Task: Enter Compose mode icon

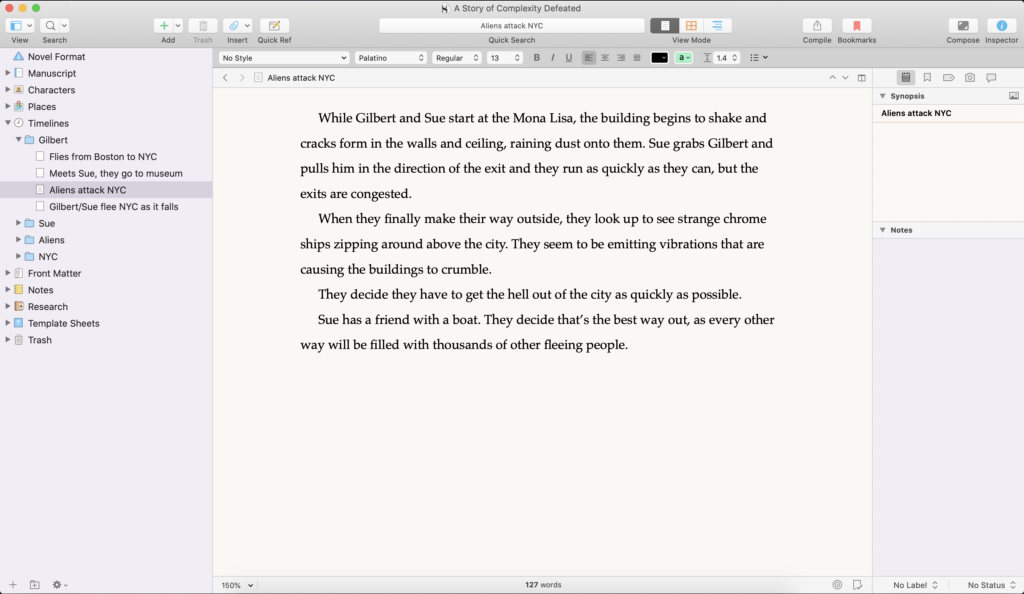Action: pos(963,25)
